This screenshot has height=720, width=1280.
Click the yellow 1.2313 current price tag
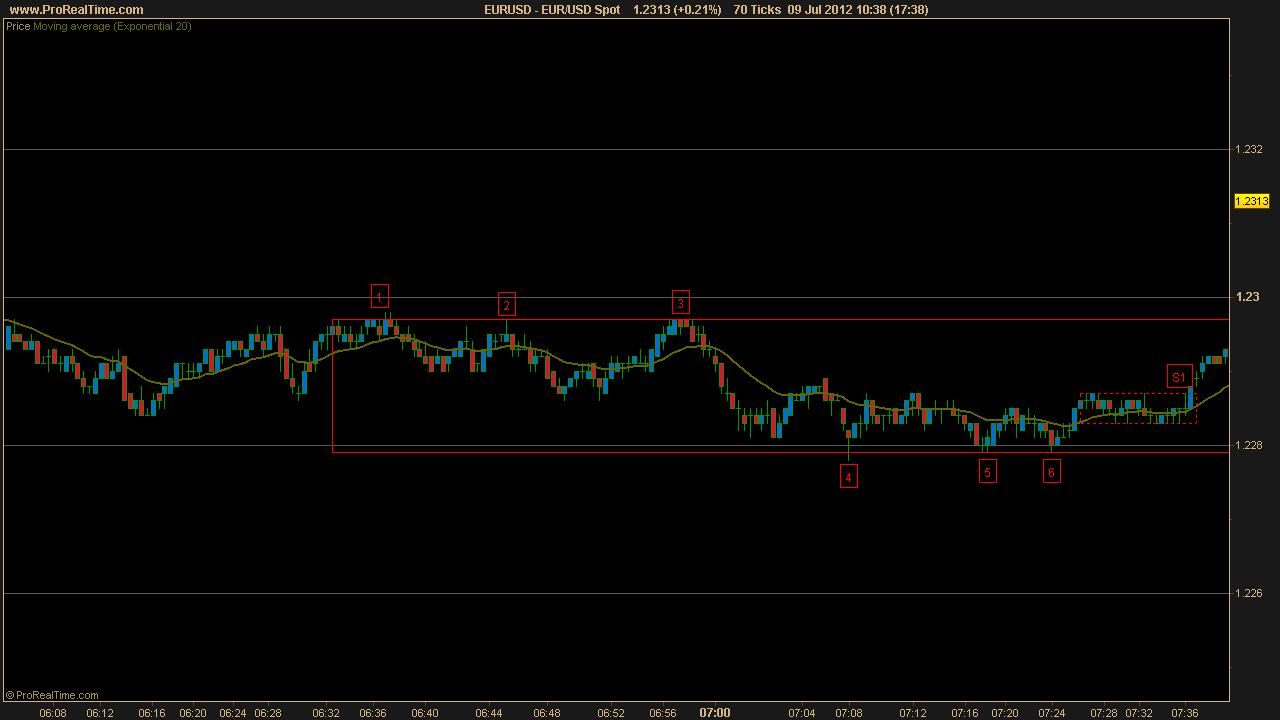(x=1252, y=201)
